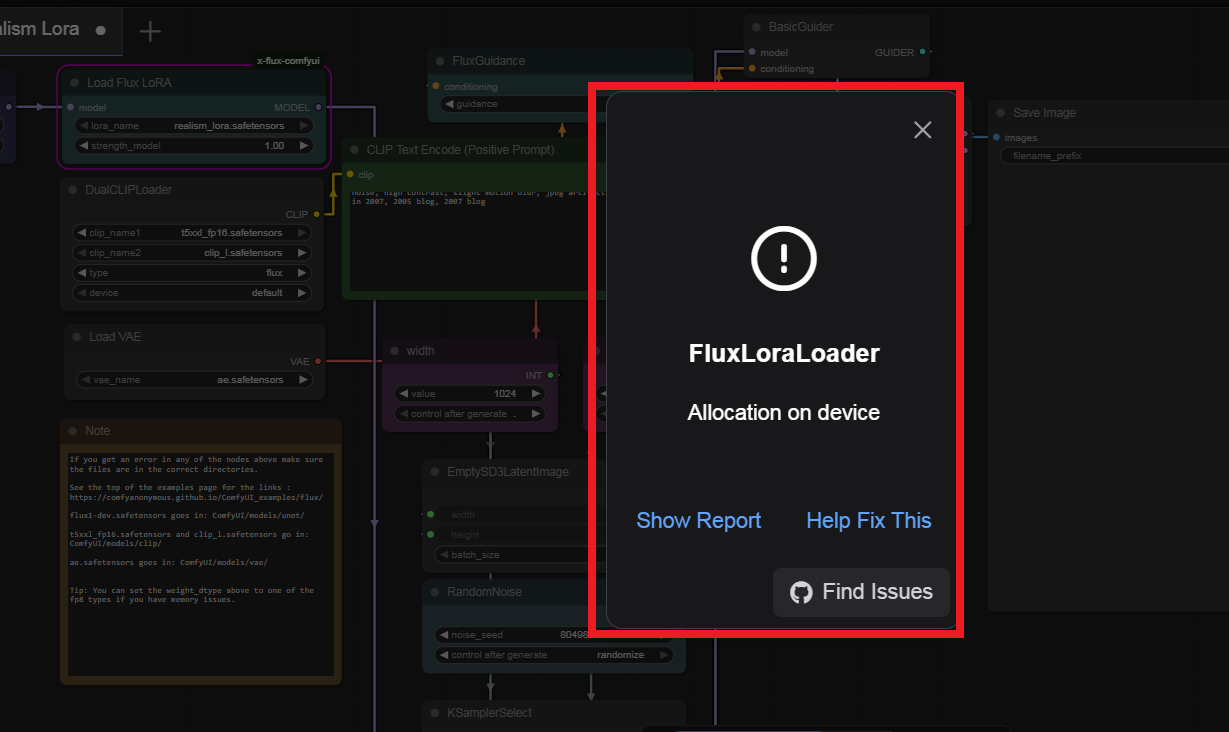The height and width of the screenshot is (732, 1229).
Task: Expand the vae_name selector in Load VAE
Action: click(x=194, y=380)
